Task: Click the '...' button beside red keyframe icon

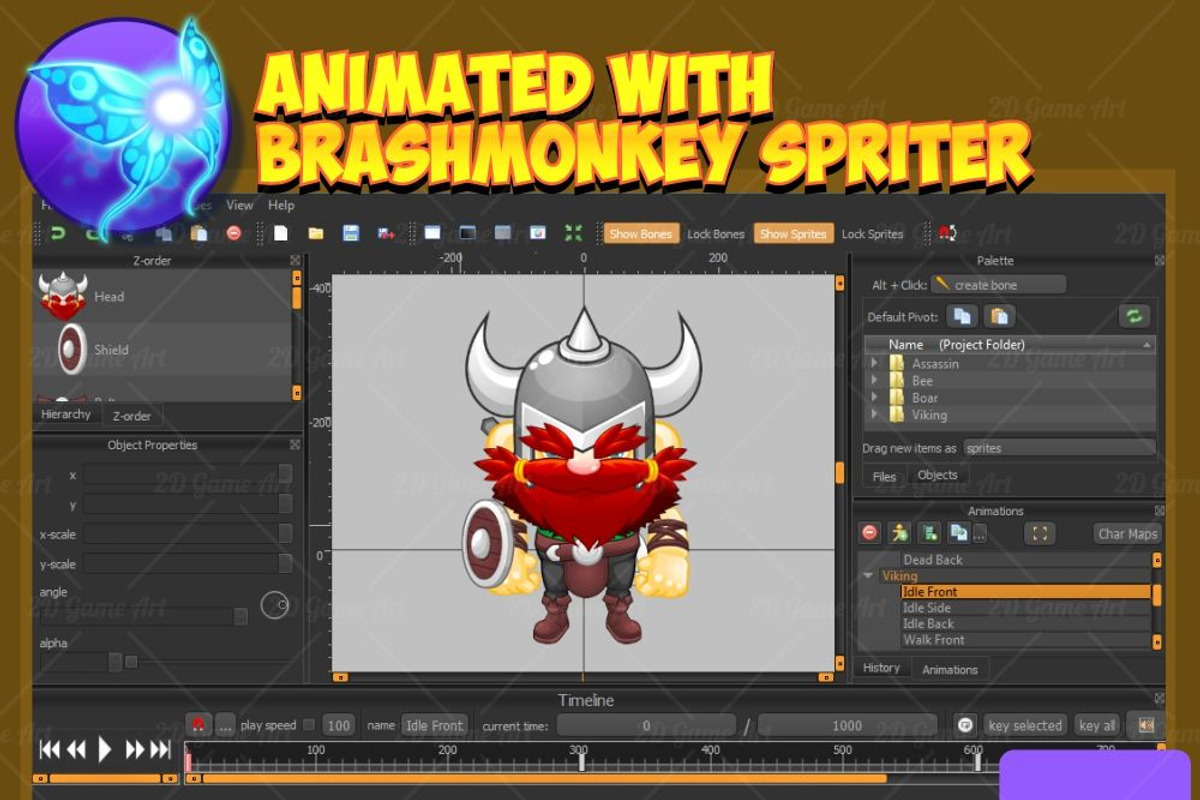Action: [x=226, y=725]
